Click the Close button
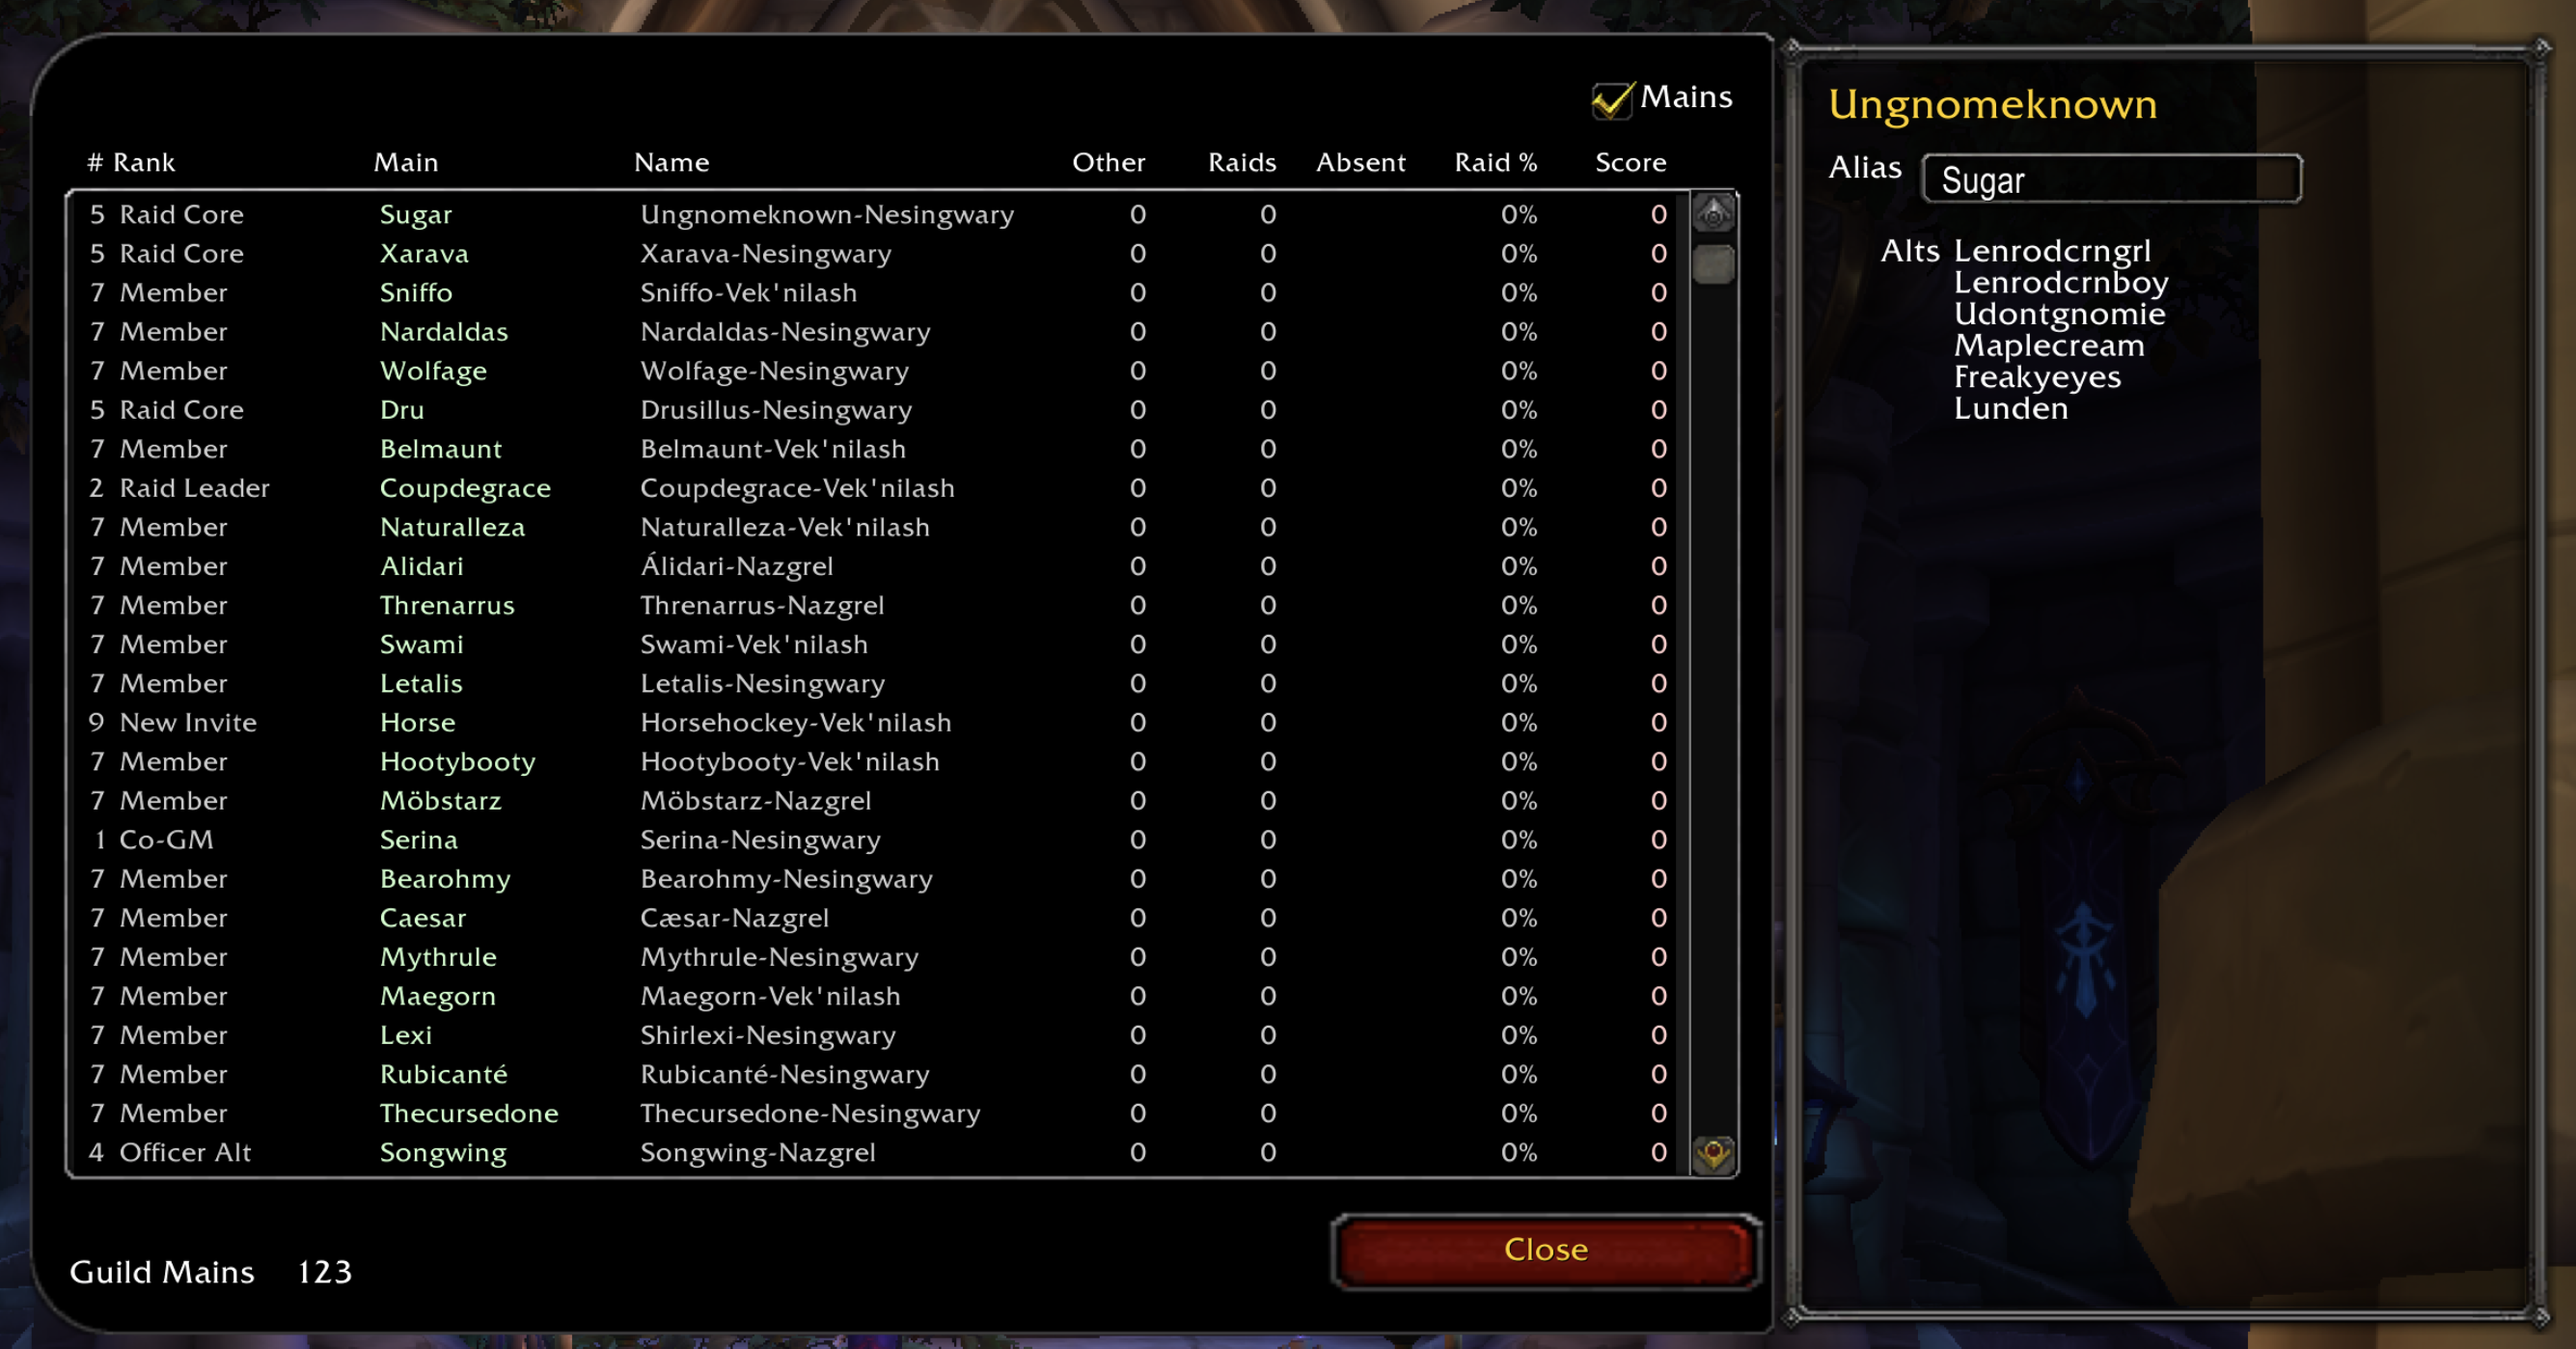The height and width of the screenshot is (1349, 2576). coord(1544,1251)
